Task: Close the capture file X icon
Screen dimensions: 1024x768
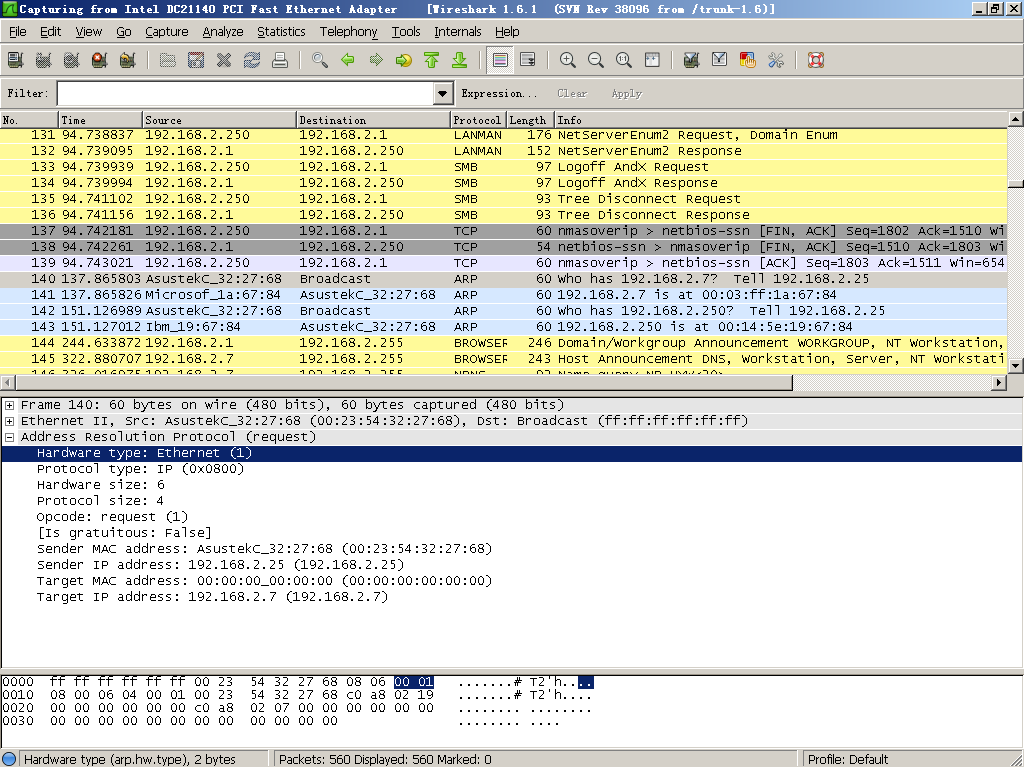Action: pyautogui.click(x=224, y=60)
